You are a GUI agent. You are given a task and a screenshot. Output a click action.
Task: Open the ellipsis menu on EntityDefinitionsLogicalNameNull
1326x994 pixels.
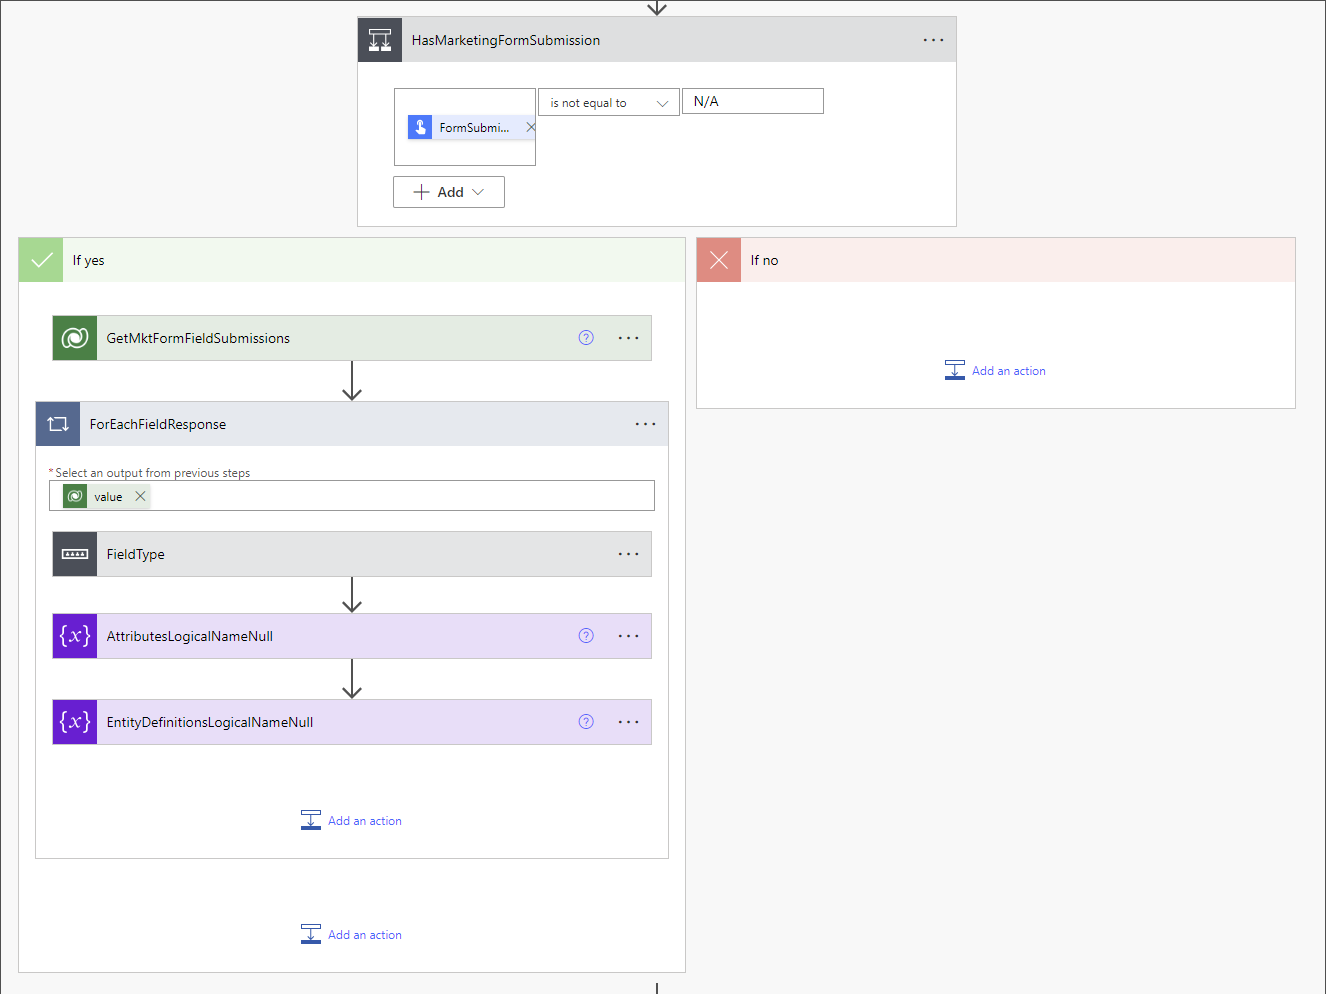tap(628, 721)
